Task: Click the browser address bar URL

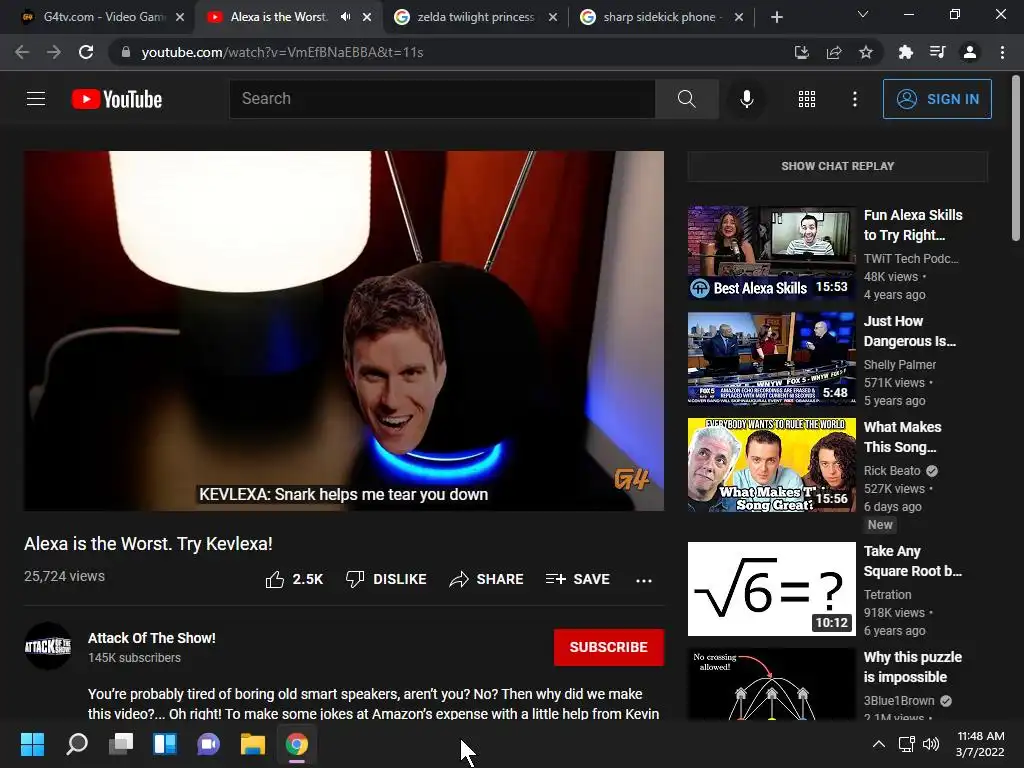Action: pos(283,52)
